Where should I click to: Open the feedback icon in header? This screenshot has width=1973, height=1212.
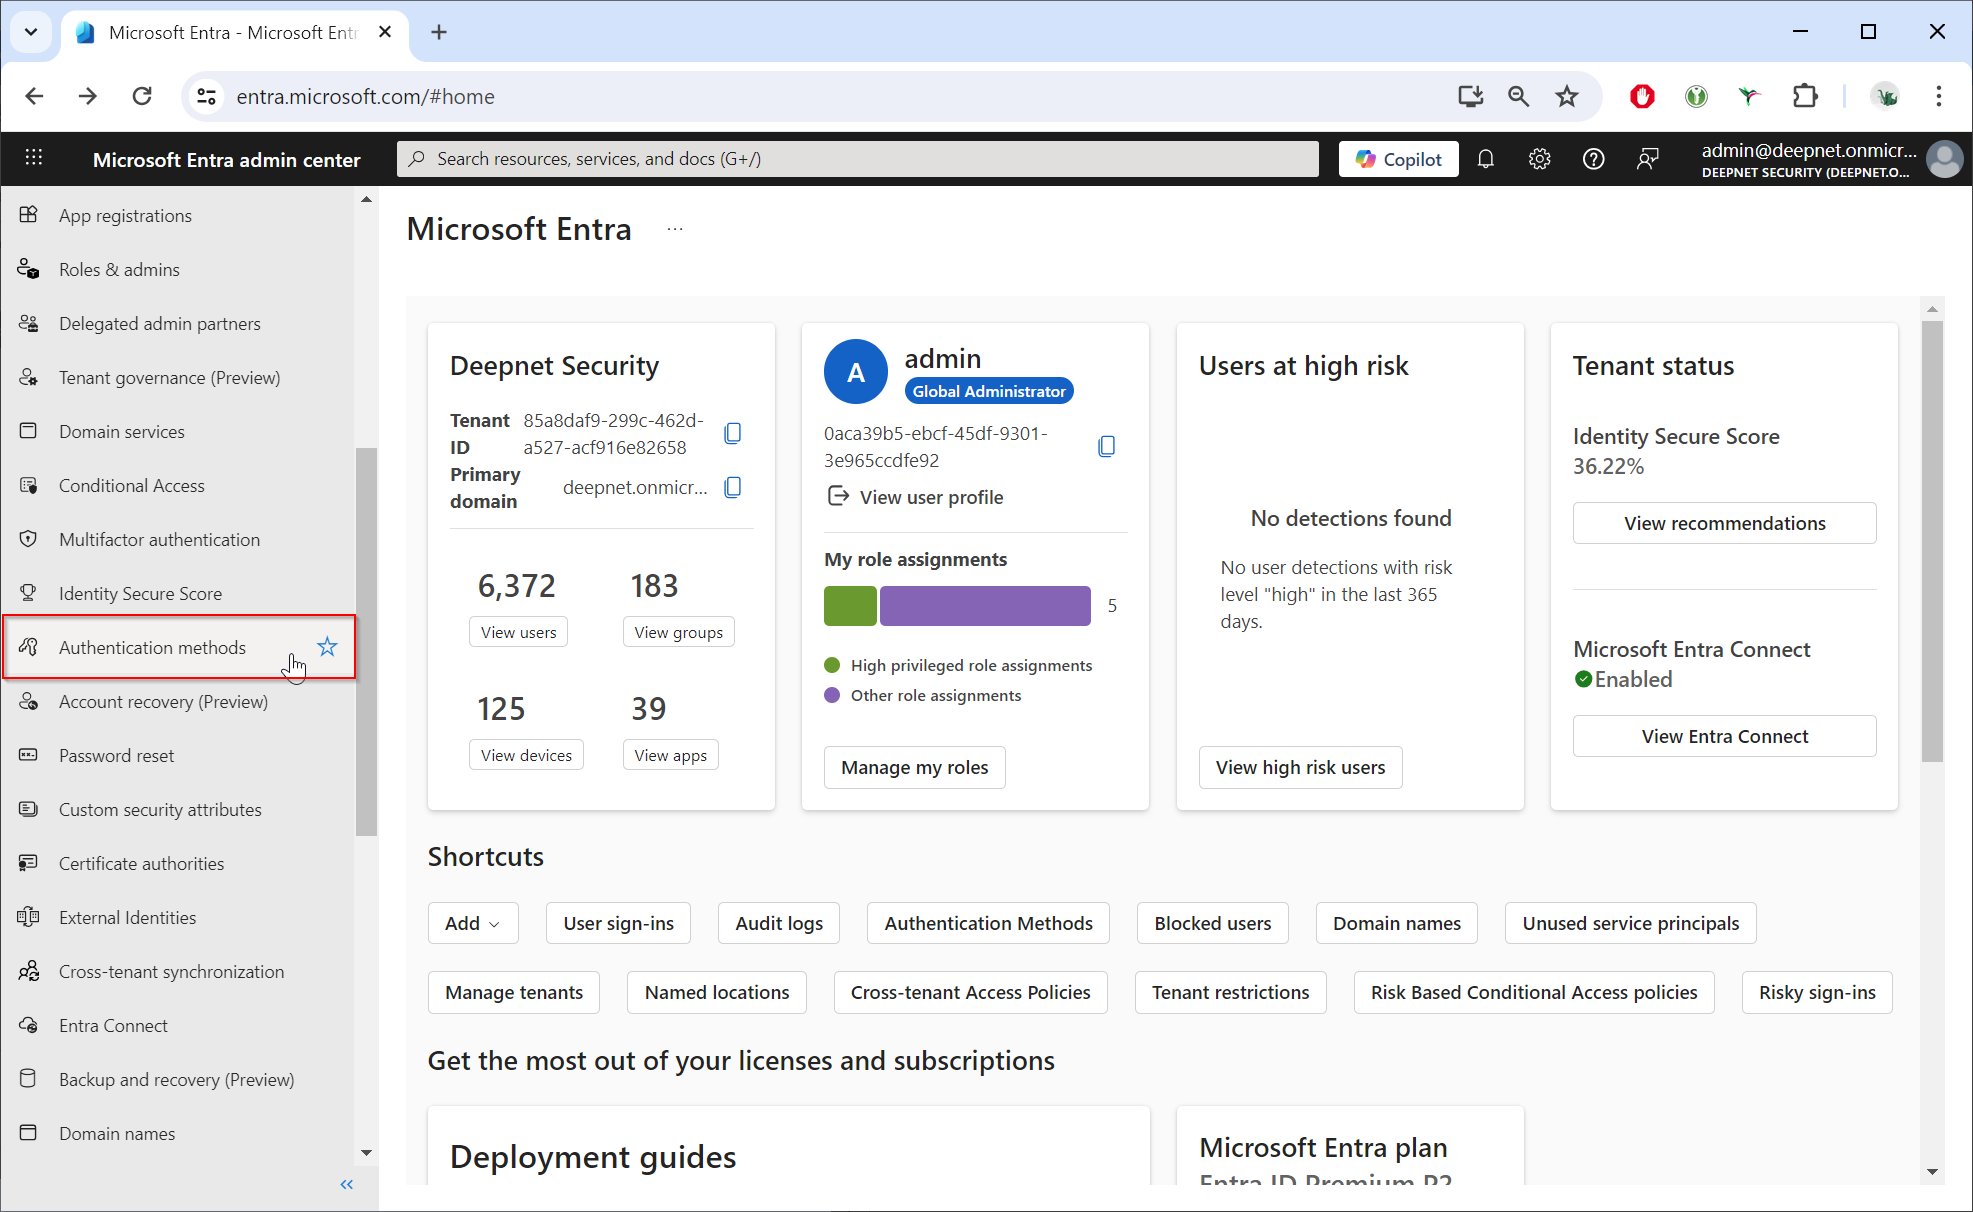coord(1647,159)
